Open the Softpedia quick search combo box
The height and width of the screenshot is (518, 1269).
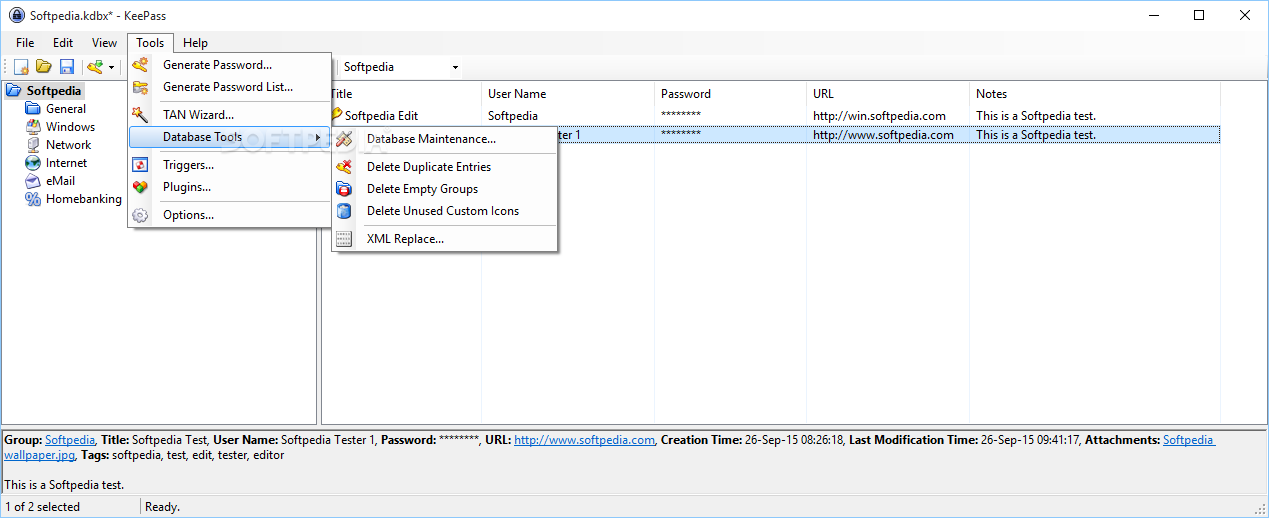pos(399,67)
